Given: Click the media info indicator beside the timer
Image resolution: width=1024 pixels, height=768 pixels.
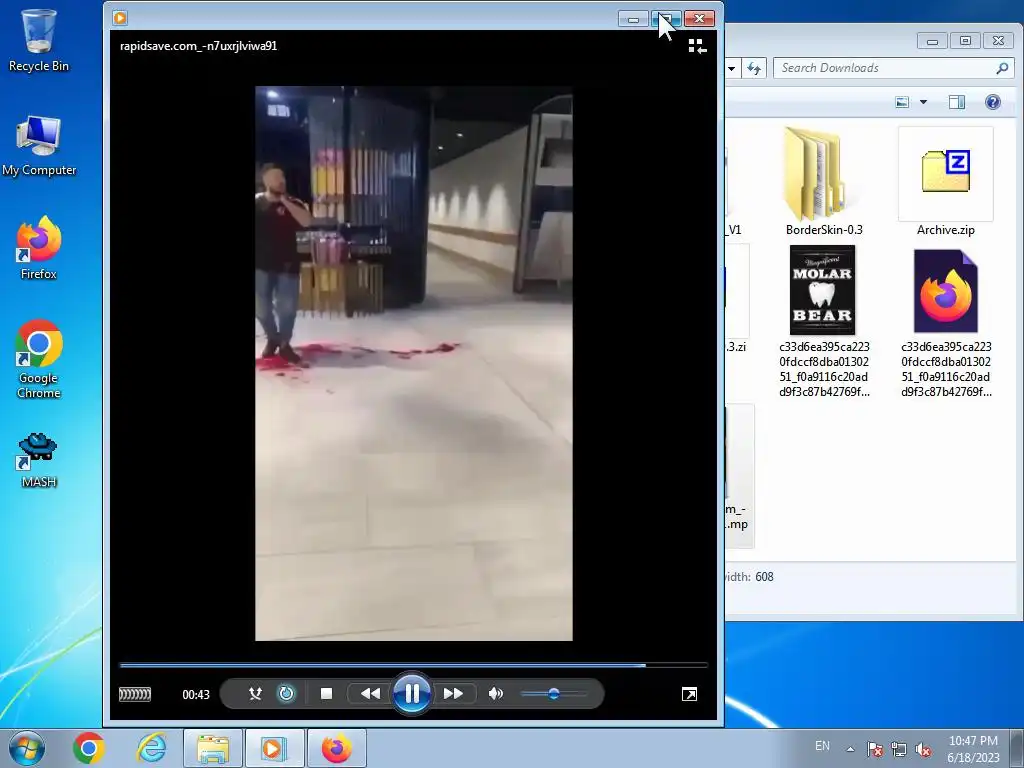Looking at the screenshot, I should [135, 694].
